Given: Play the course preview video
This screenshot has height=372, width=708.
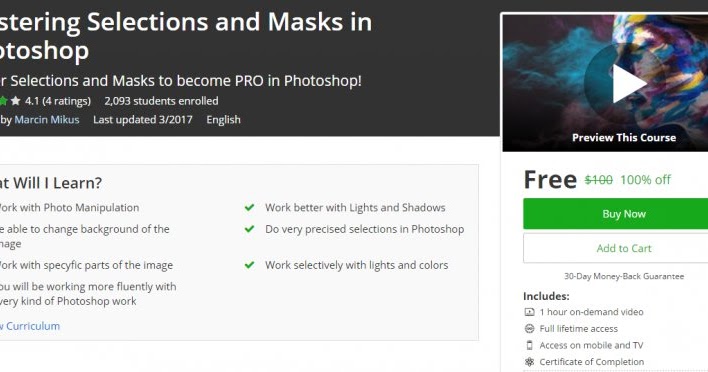Looking at the screenshot, I should pos(629,83).
